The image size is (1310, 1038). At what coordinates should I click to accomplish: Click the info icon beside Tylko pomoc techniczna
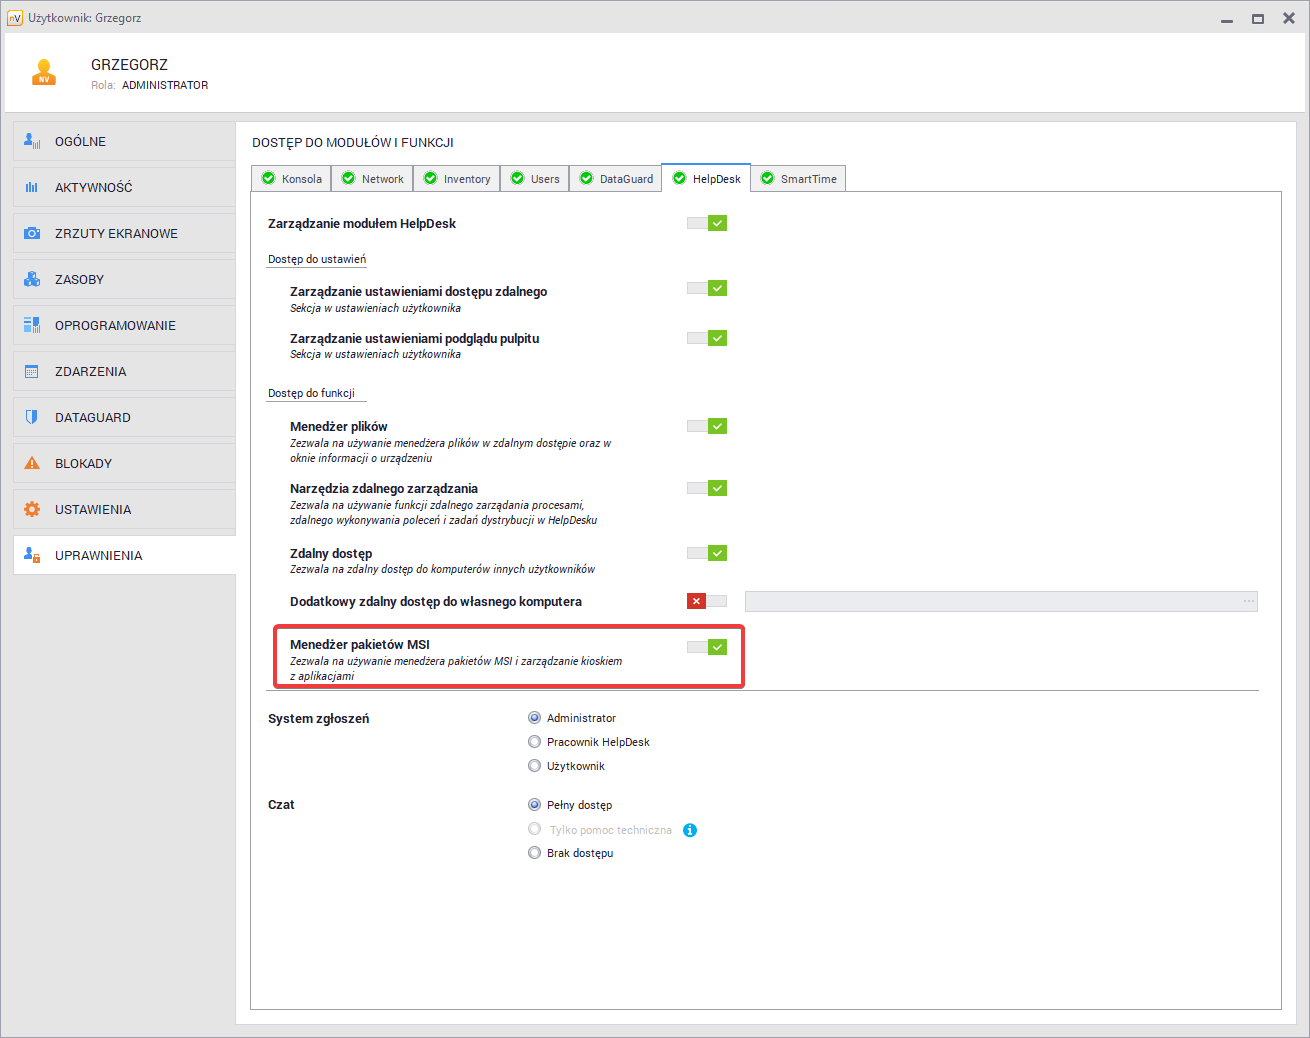point(690,830)
